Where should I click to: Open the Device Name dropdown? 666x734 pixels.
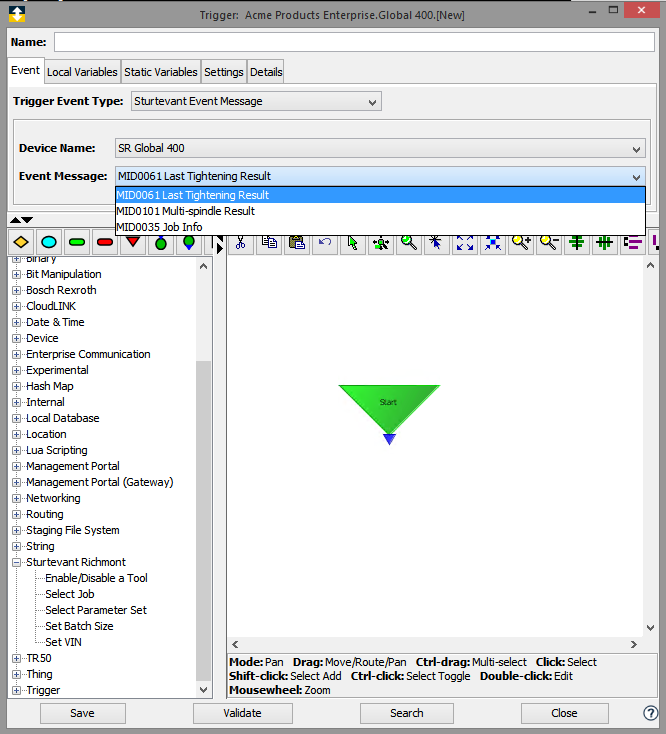tap(380, 148)
